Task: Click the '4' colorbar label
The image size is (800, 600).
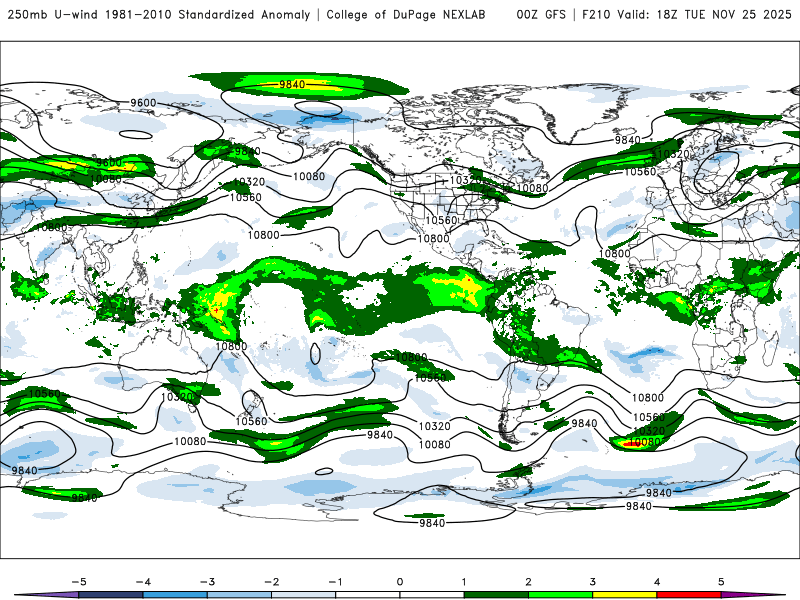Action: tap(657, 582)
